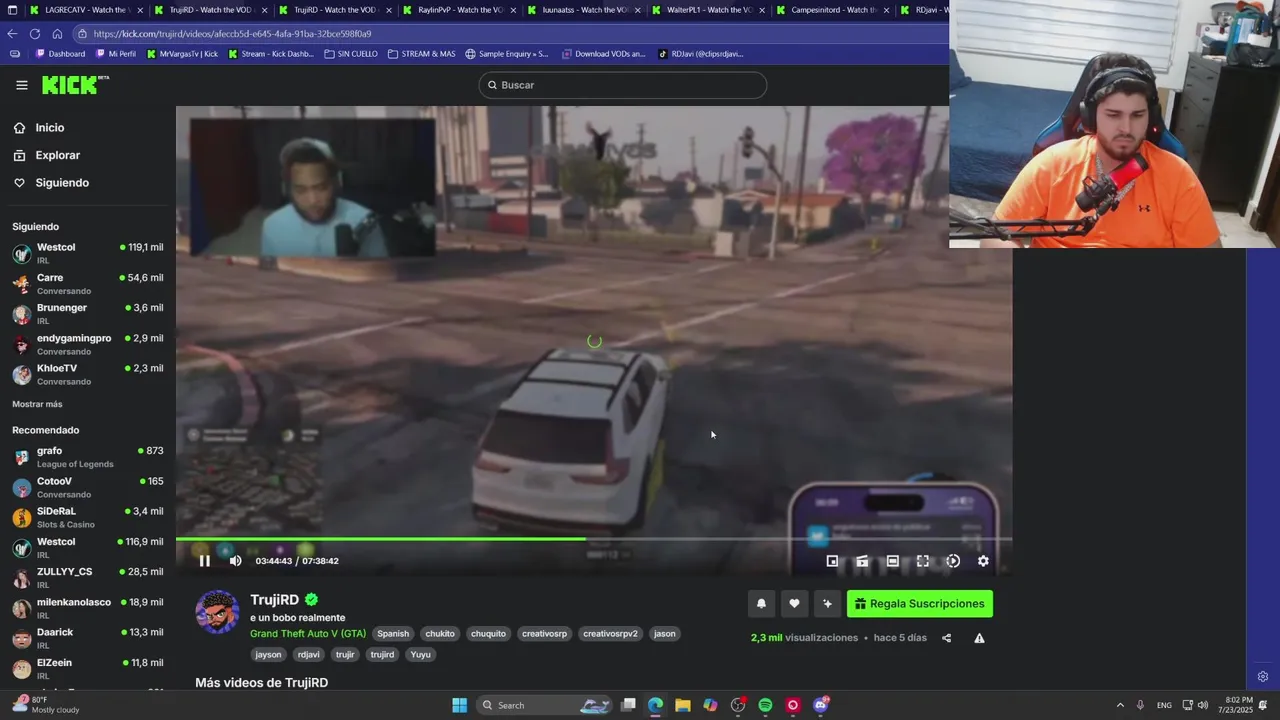Click the creativosrpv2 tag
Screen dimensions: 1280x720
click(x=610, y=634)
